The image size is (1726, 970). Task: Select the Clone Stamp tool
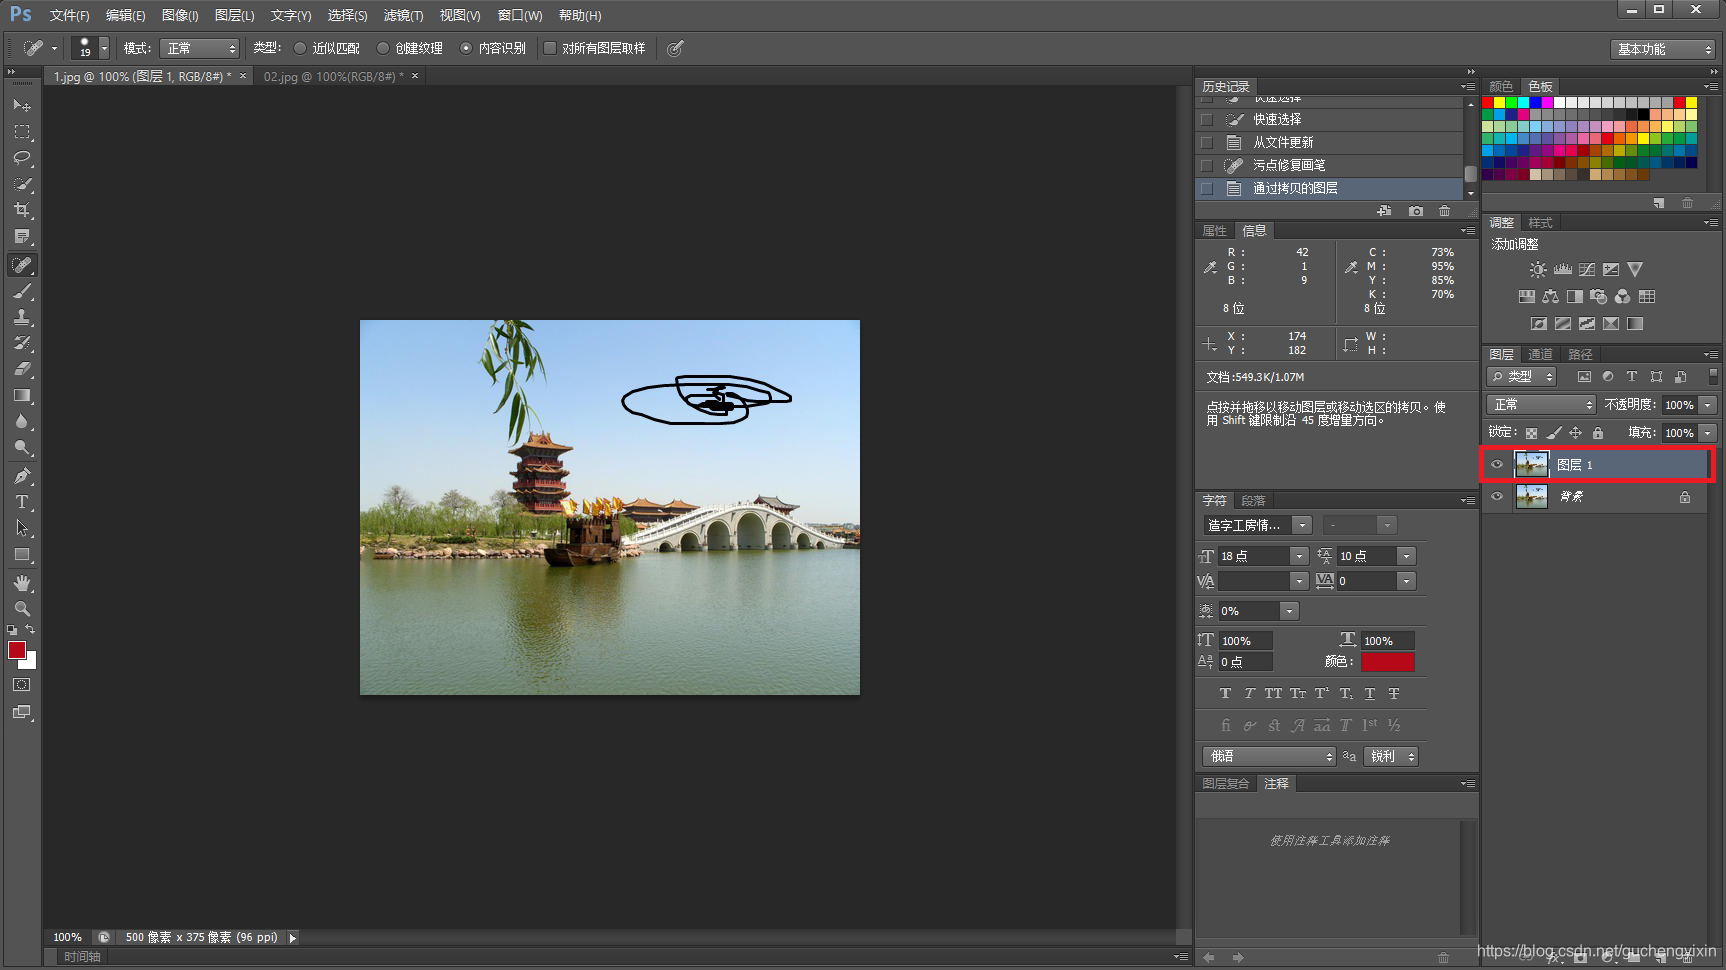point(22,317)
